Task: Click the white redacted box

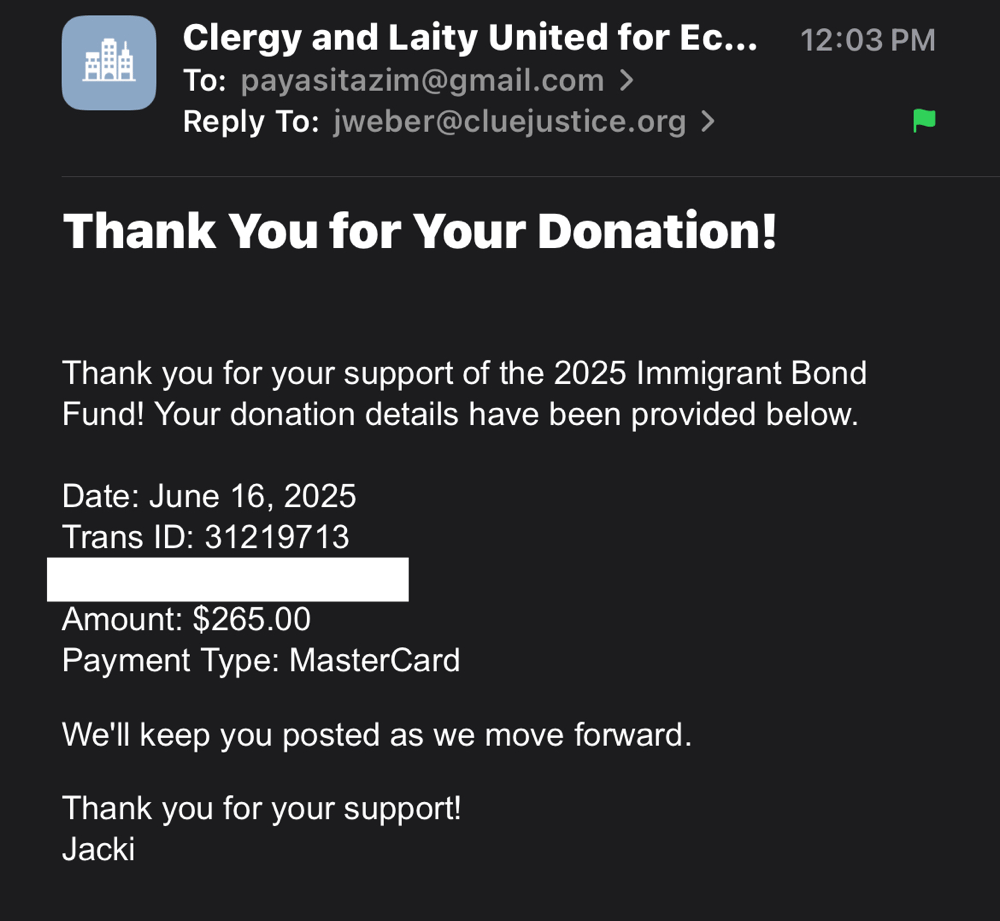Action: point(227,580)
